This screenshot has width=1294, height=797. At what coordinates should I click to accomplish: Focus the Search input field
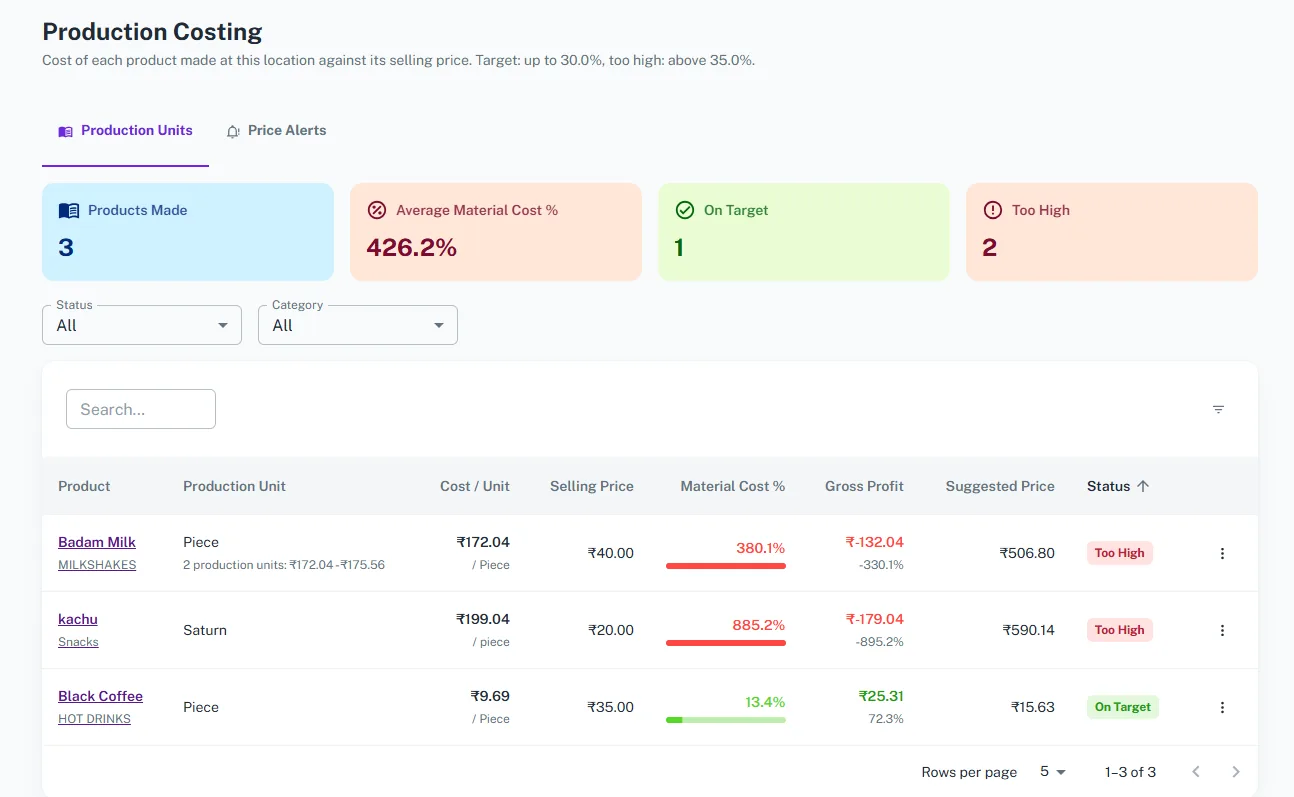(141, 409)
